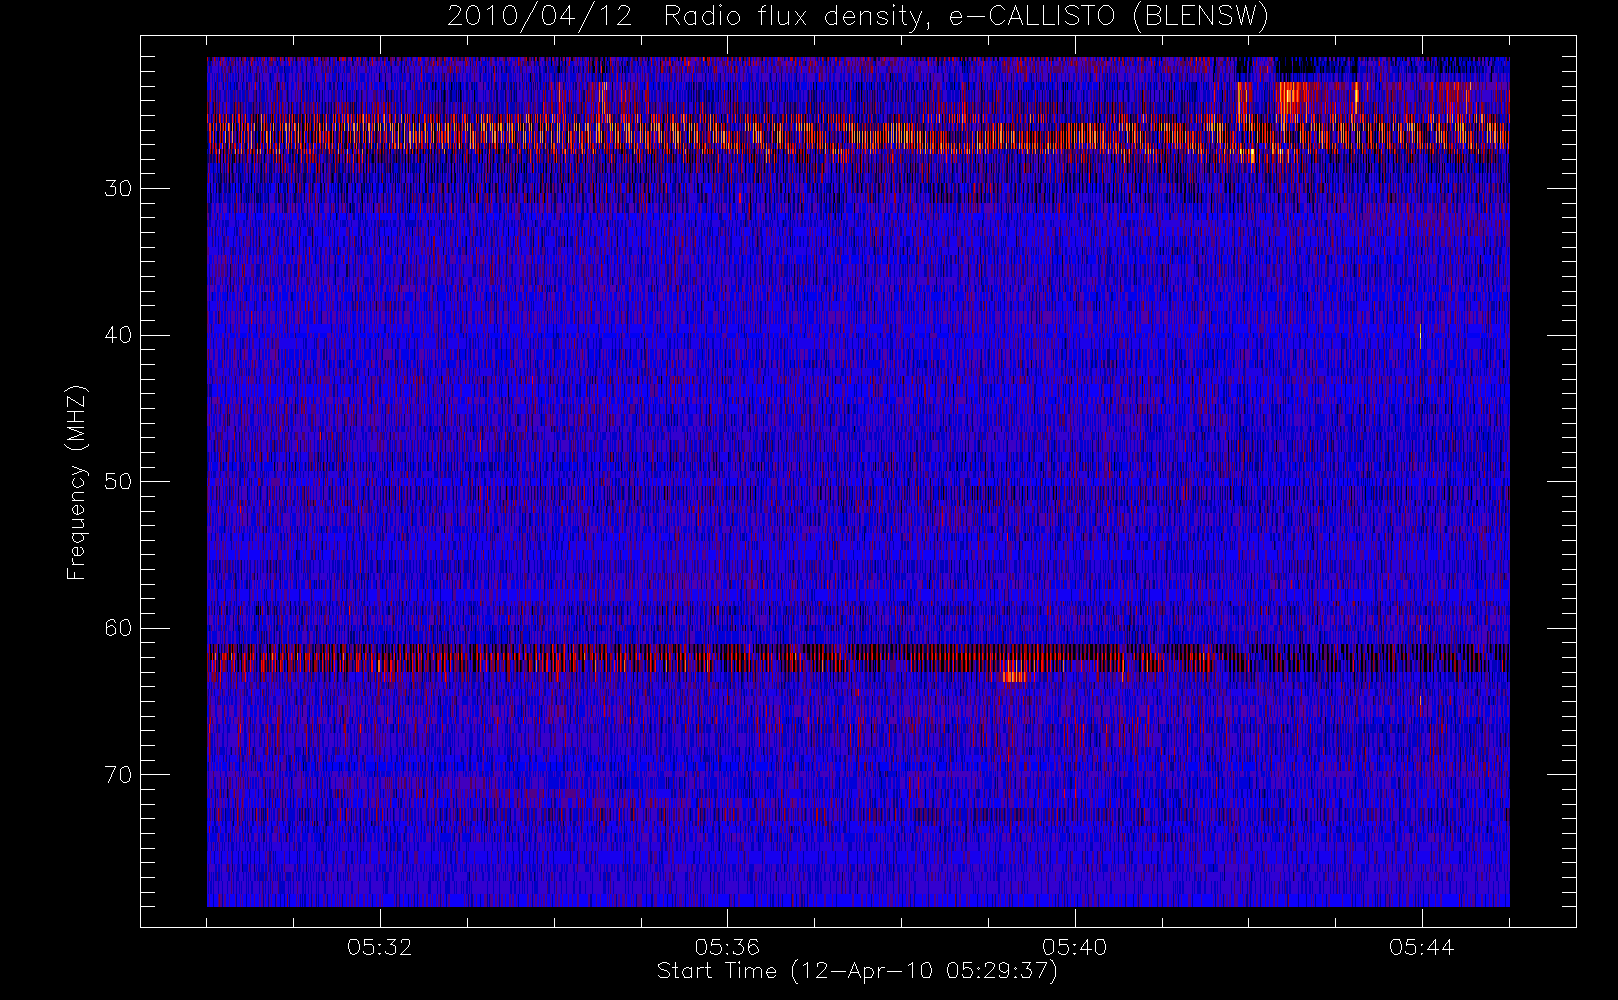Click the 'Start Time (12-Apr-10 05:29:37)' label
The height and width of the screenshot is (1000, 1618).
tap(857, 971)
